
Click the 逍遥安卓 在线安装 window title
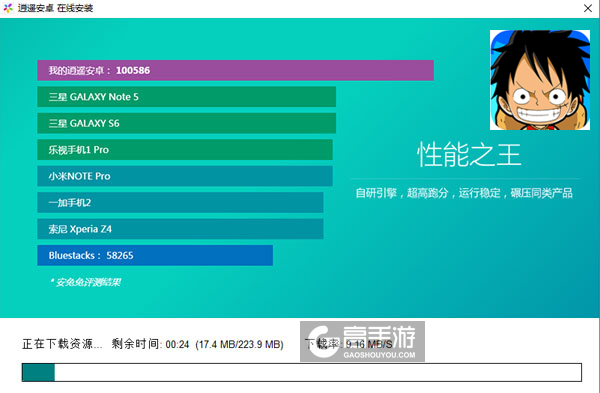click(x=55, y=8)
